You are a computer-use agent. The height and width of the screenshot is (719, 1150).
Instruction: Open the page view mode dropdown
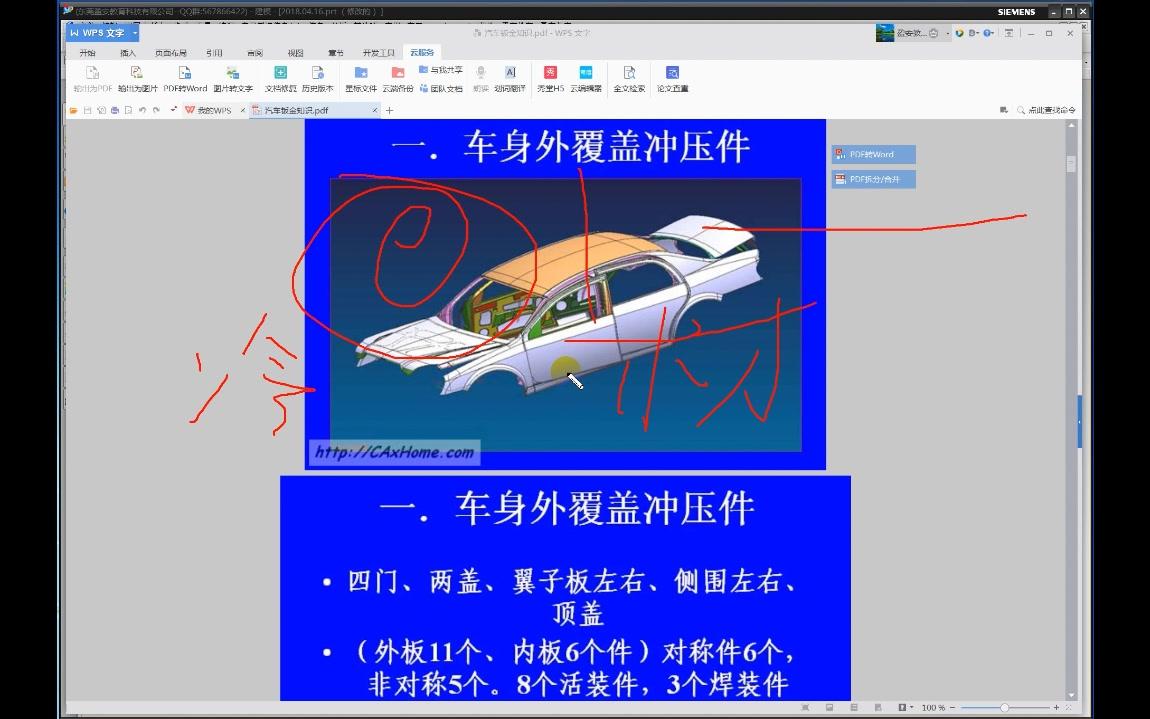[905, 706]
